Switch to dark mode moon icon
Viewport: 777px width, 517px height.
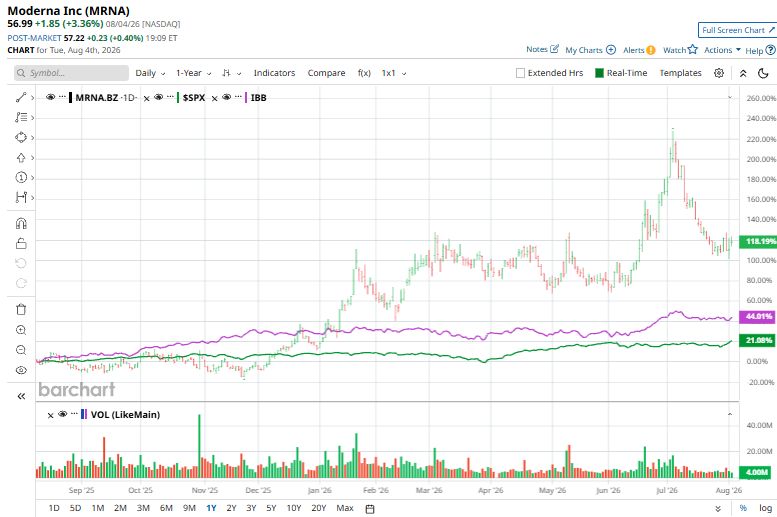tap(763, 73)
